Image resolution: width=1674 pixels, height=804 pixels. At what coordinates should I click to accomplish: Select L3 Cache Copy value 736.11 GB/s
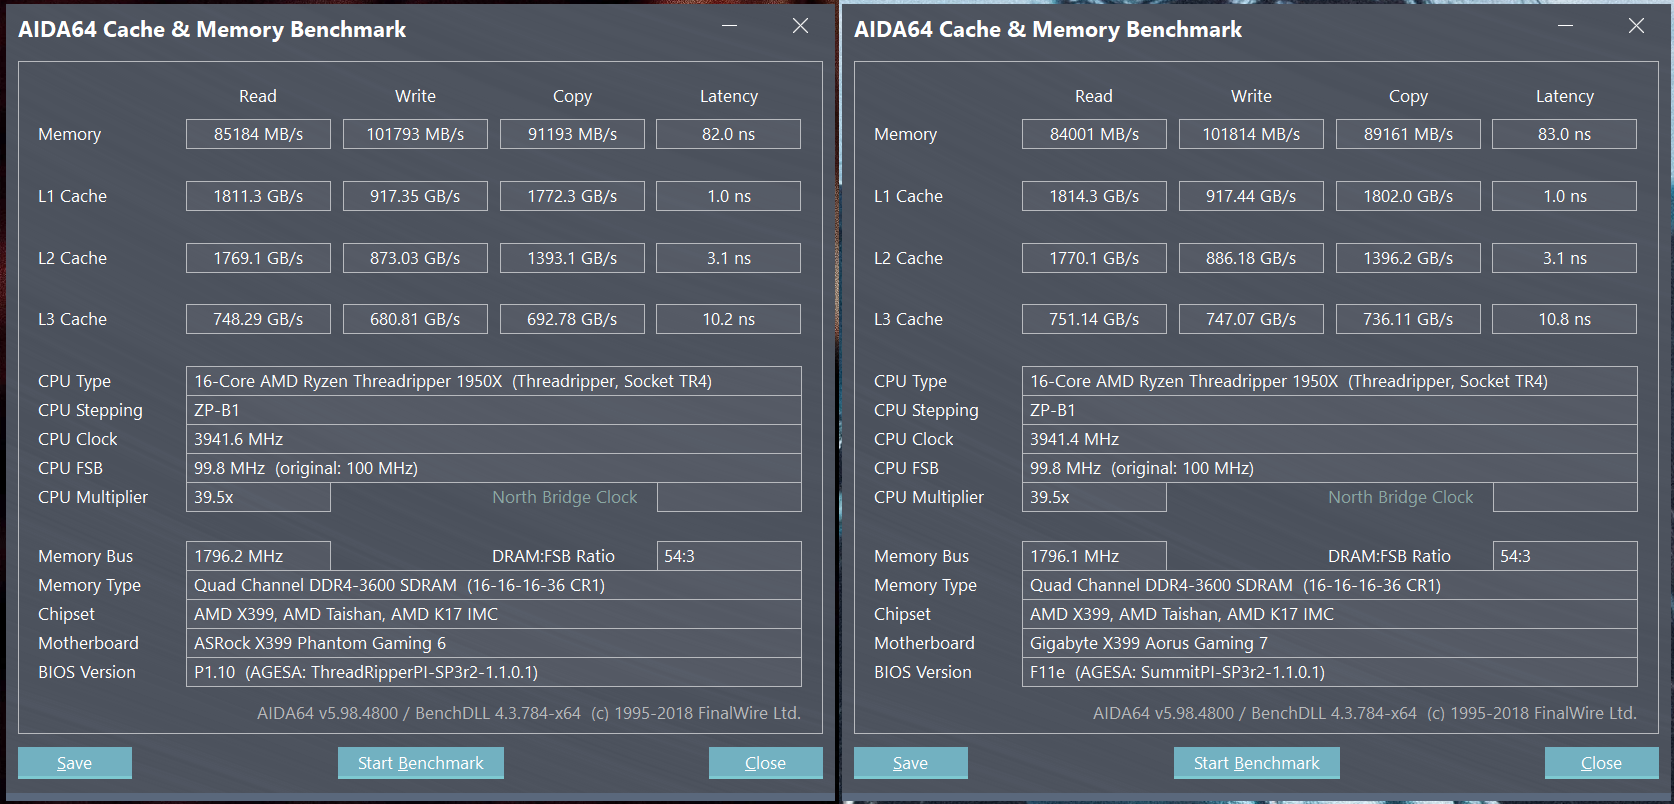(x=1408, y=319)
